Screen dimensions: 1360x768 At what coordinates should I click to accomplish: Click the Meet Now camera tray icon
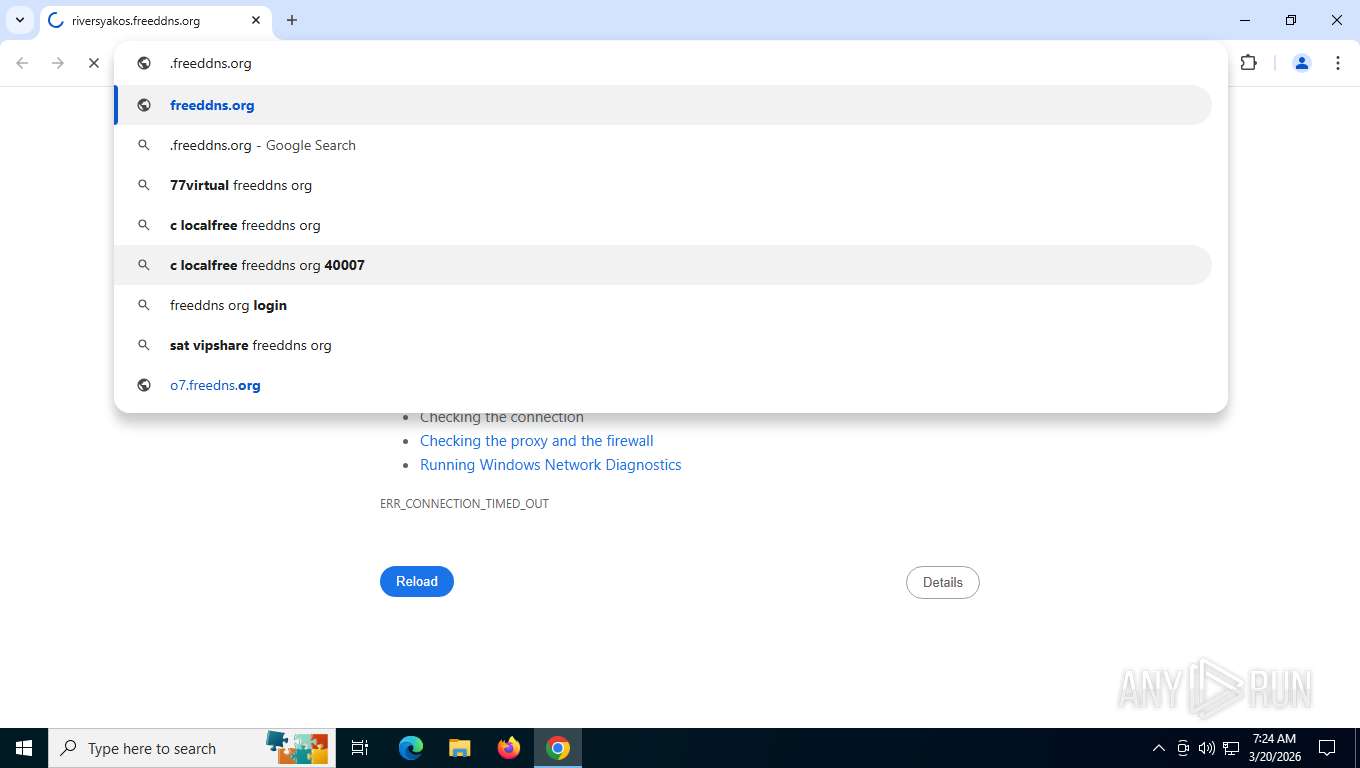coord(1183,748)
